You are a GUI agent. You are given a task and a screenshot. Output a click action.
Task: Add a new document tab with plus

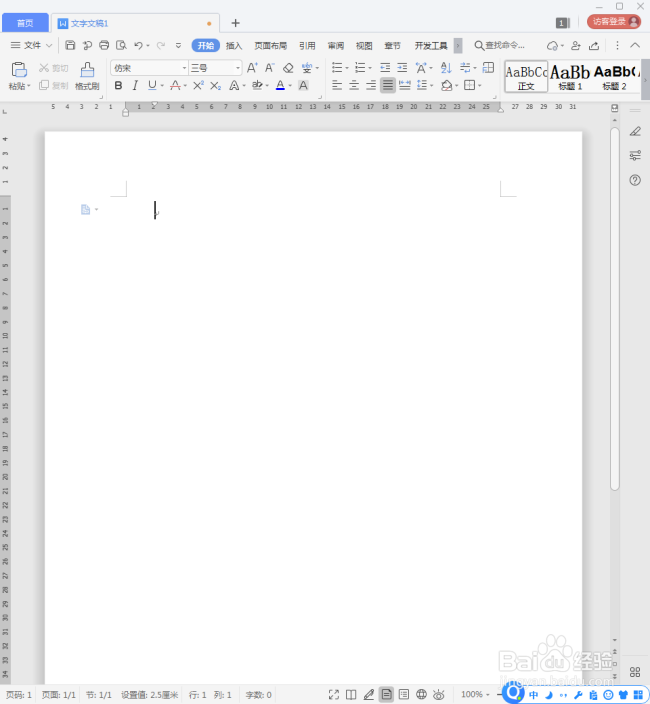(235, 23)
